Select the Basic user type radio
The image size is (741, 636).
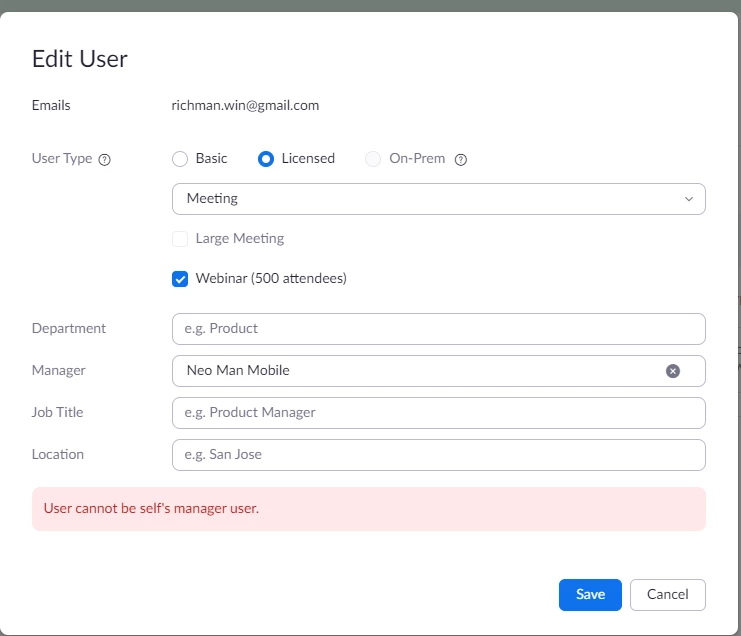[x=180, y=159]
